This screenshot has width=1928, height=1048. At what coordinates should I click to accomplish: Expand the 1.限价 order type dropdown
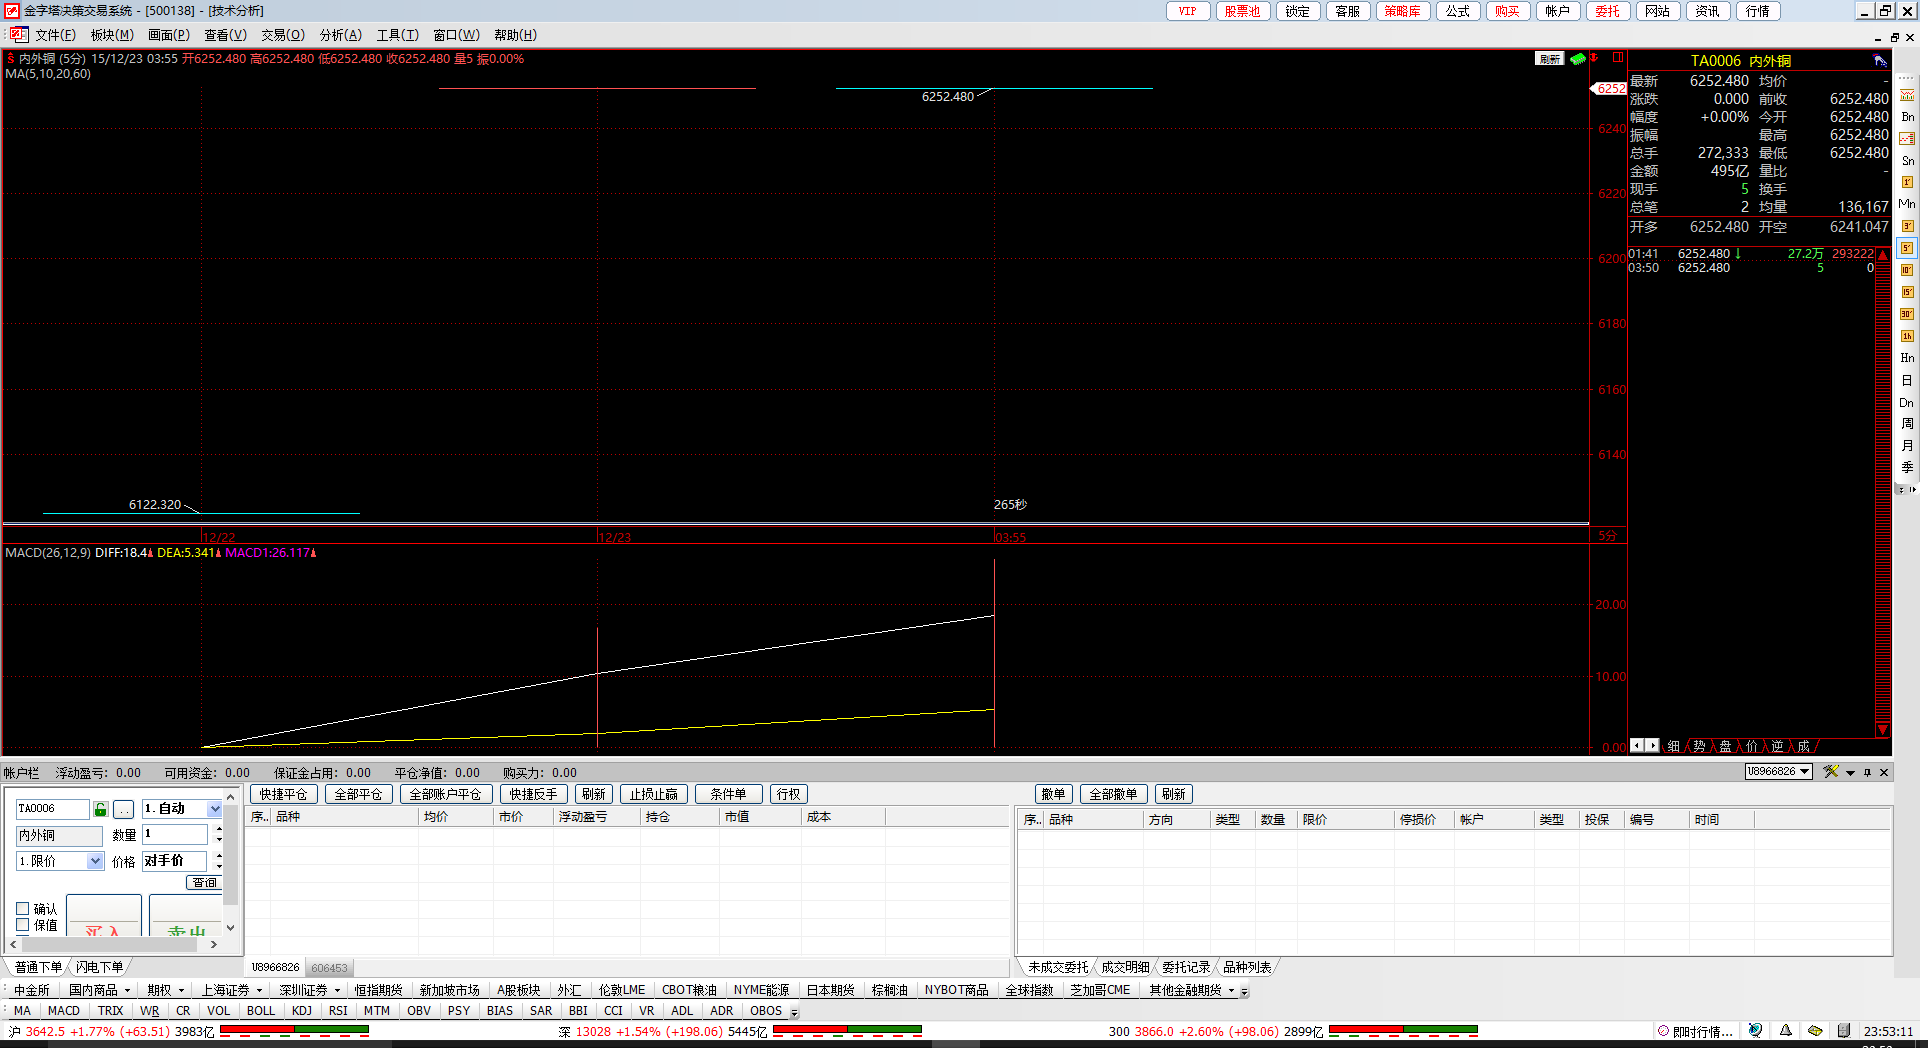95,861
